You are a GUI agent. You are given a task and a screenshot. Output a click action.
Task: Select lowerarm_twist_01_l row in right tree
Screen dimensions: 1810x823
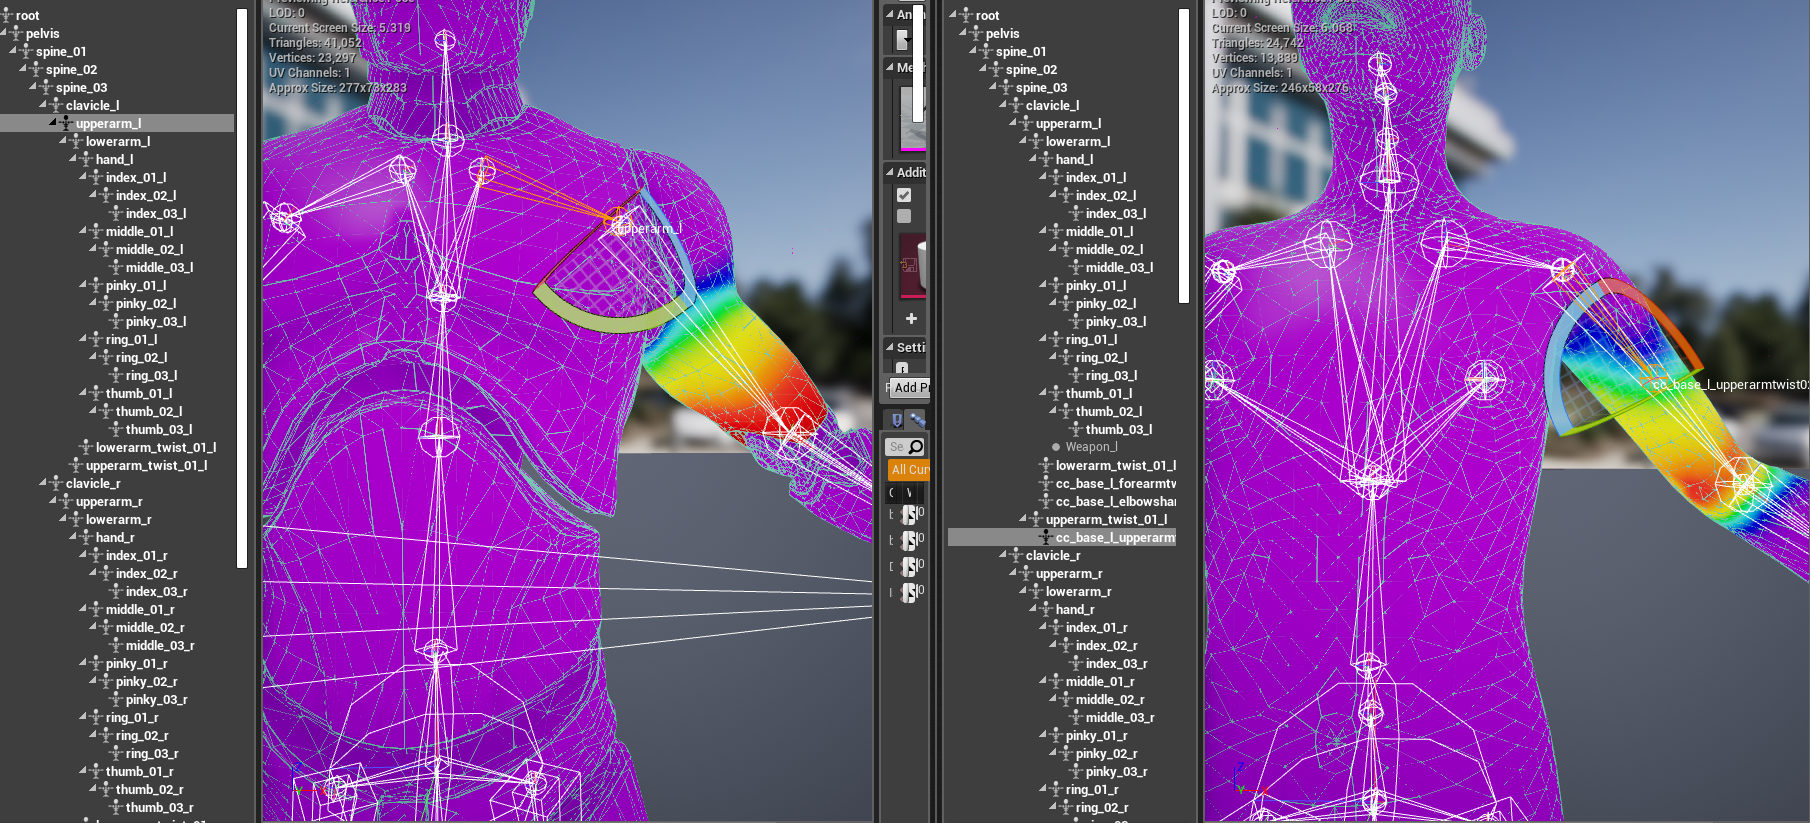(x=1062, y=465)
